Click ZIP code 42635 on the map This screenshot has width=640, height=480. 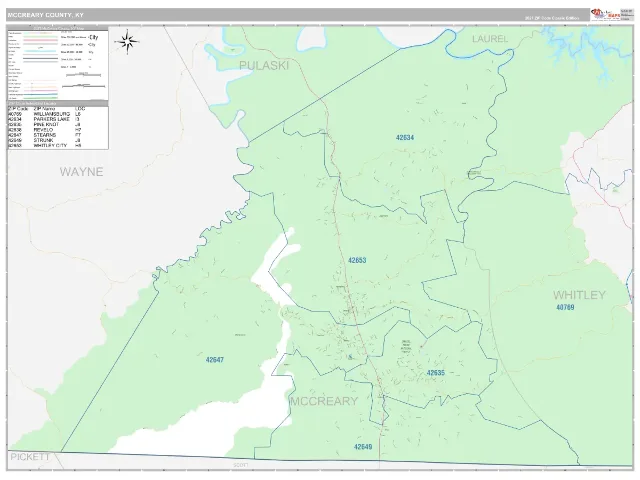436,373
